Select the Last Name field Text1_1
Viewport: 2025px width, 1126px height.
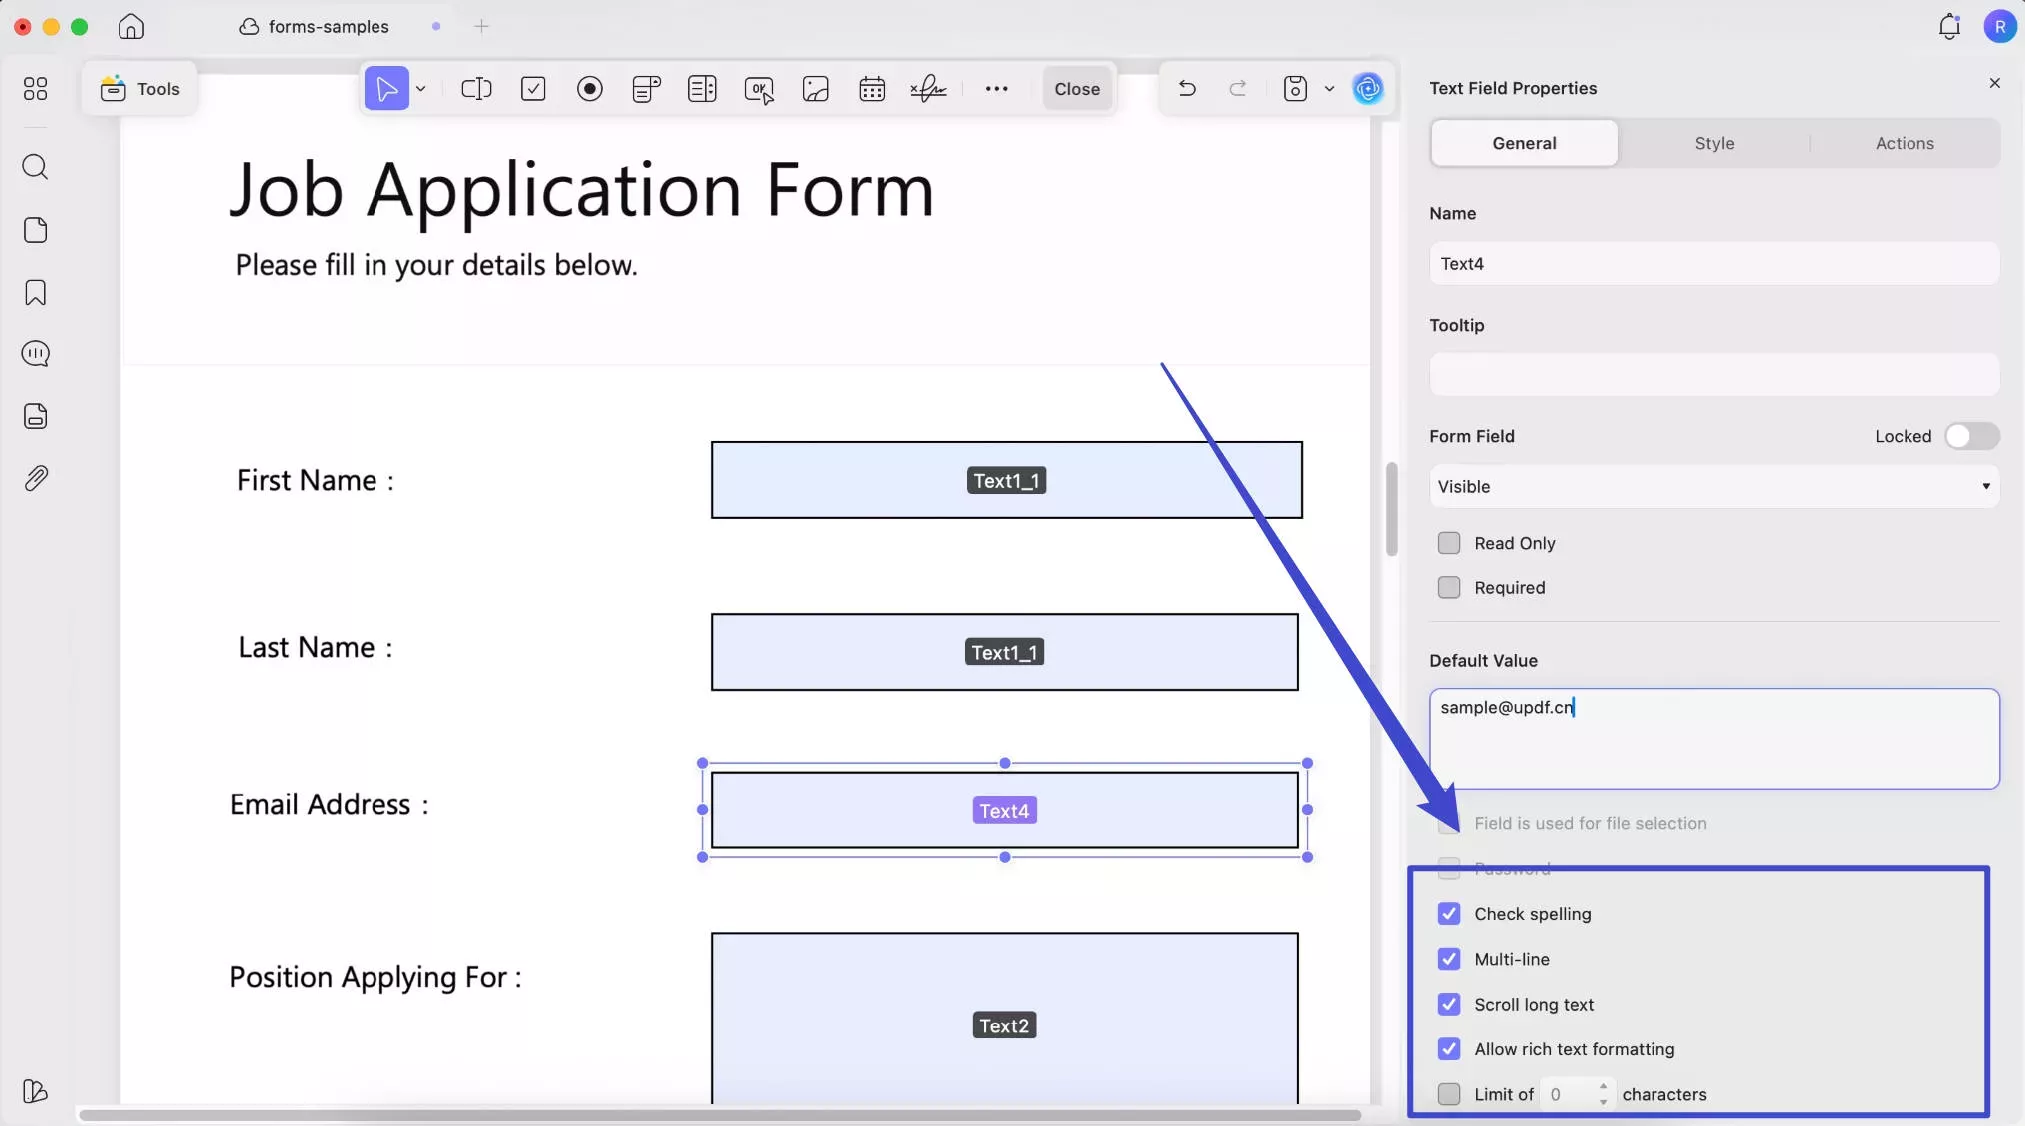(x=1004, y=652)
